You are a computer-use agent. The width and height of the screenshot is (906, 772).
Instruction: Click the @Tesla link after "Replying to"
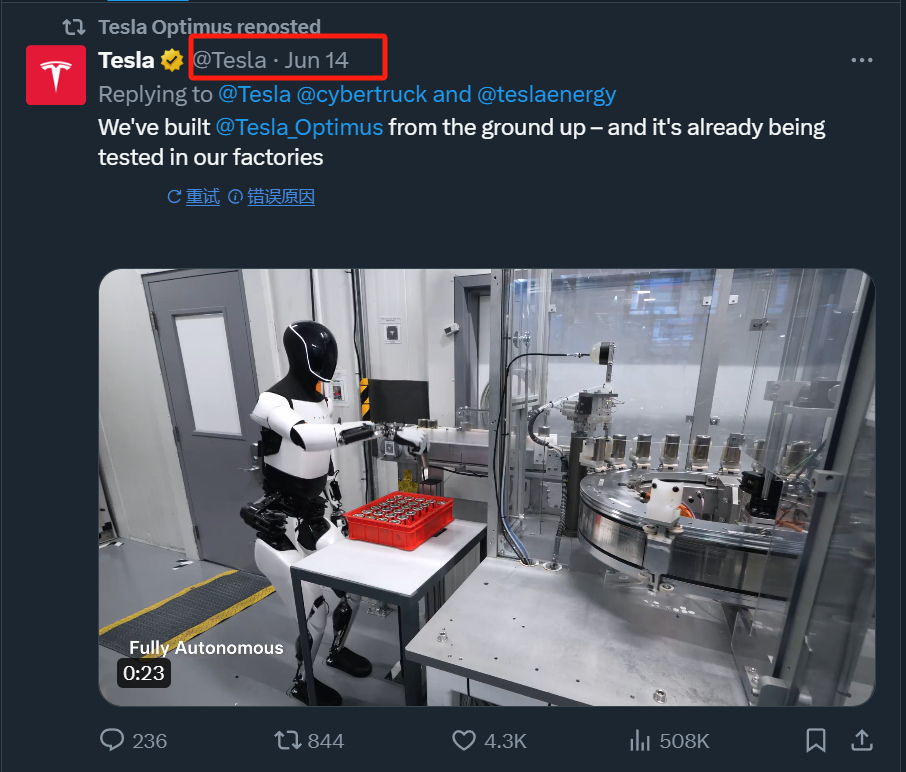click(254, 95)
